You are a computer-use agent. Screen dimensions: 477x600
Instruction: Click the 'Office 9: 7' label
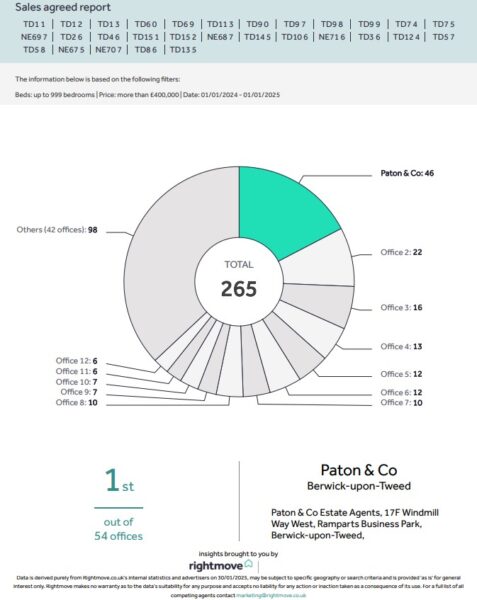click(x=79, y=392)
